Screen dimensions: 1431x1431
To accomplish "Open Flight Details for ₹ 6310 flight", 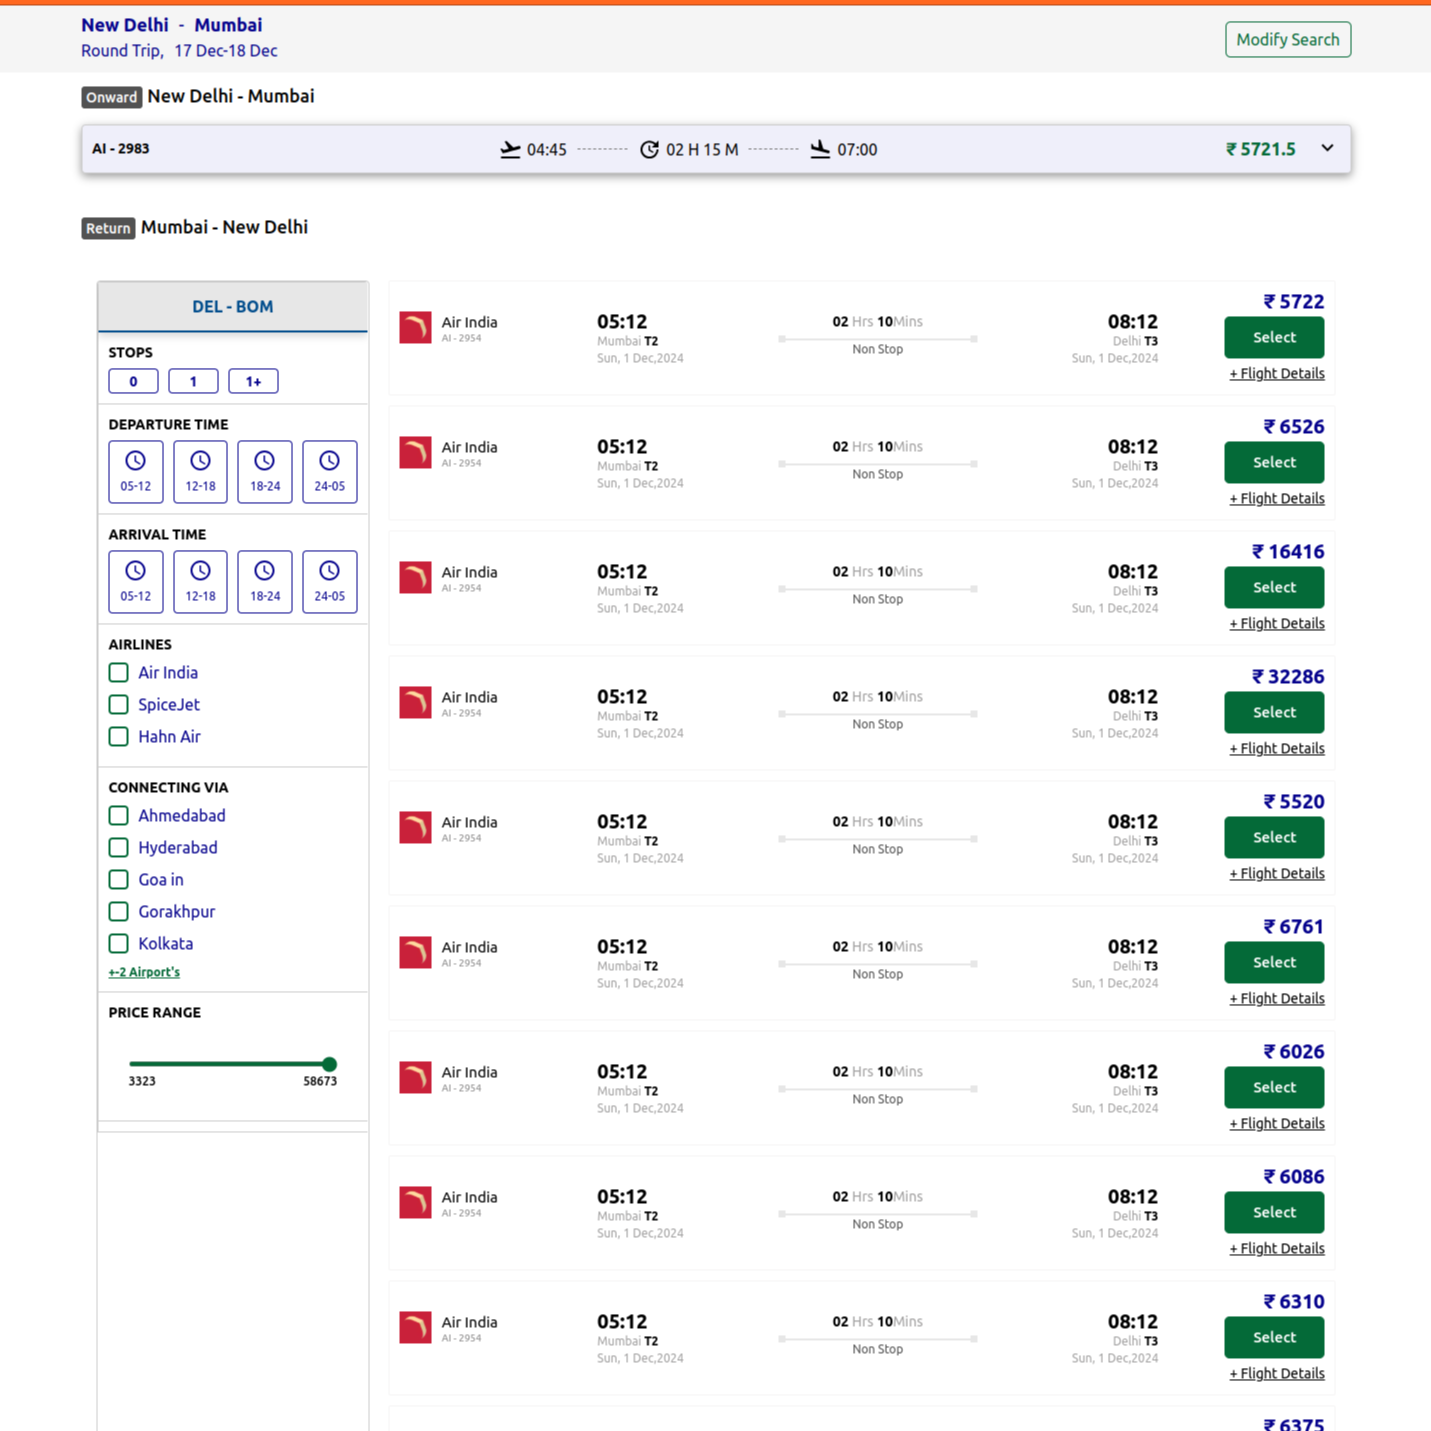I will [x=1277, y=1374].
